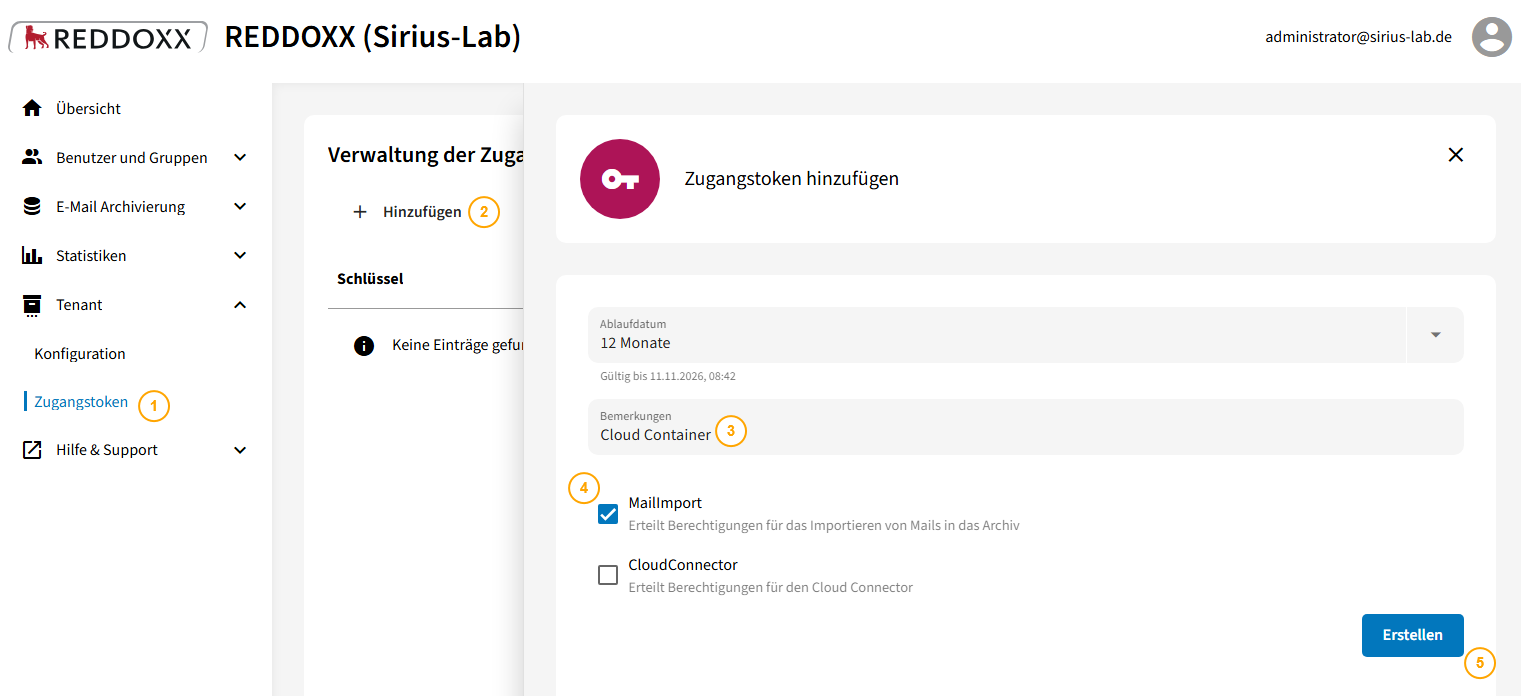Click the E-Mail Archivierung database icon
This screenshot has height=696, width=1521.
(x=32, y=206)
